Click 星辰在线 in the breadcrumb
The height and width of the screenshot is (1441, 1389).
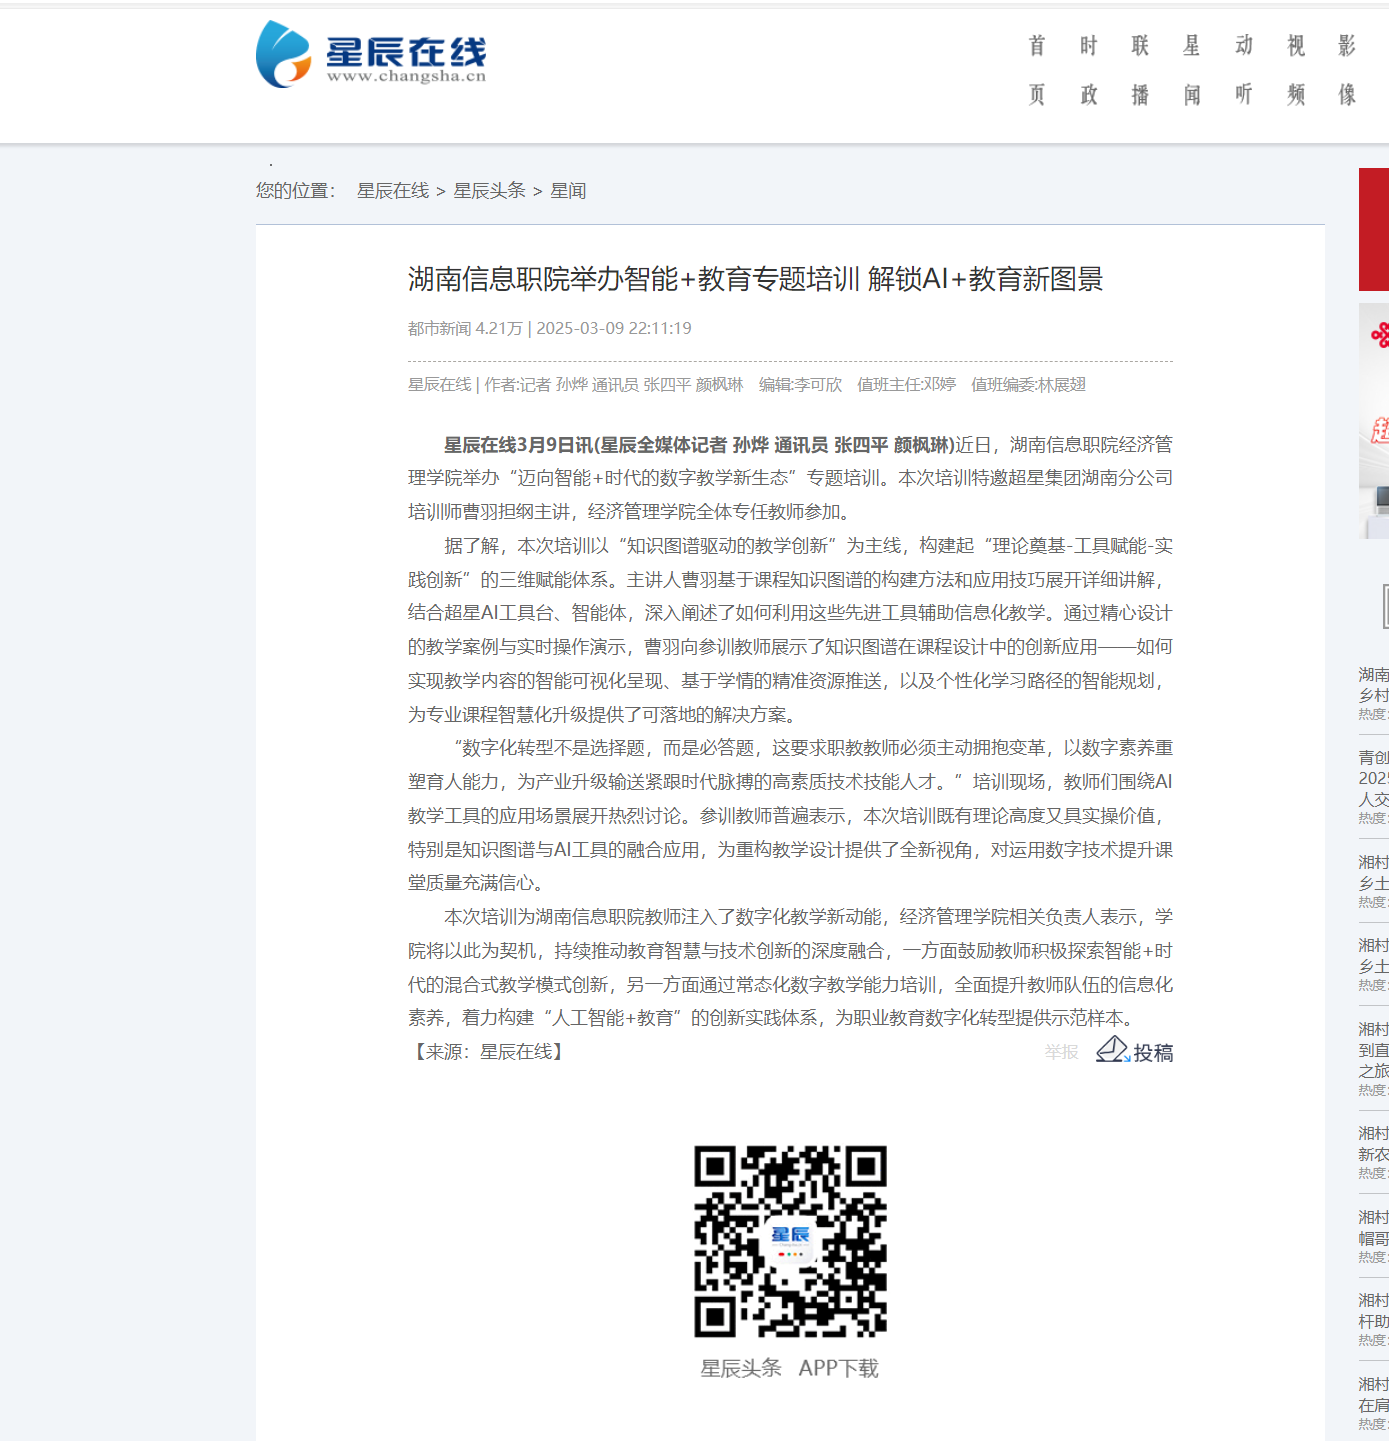pyautogui.click(x=393, y=191)
